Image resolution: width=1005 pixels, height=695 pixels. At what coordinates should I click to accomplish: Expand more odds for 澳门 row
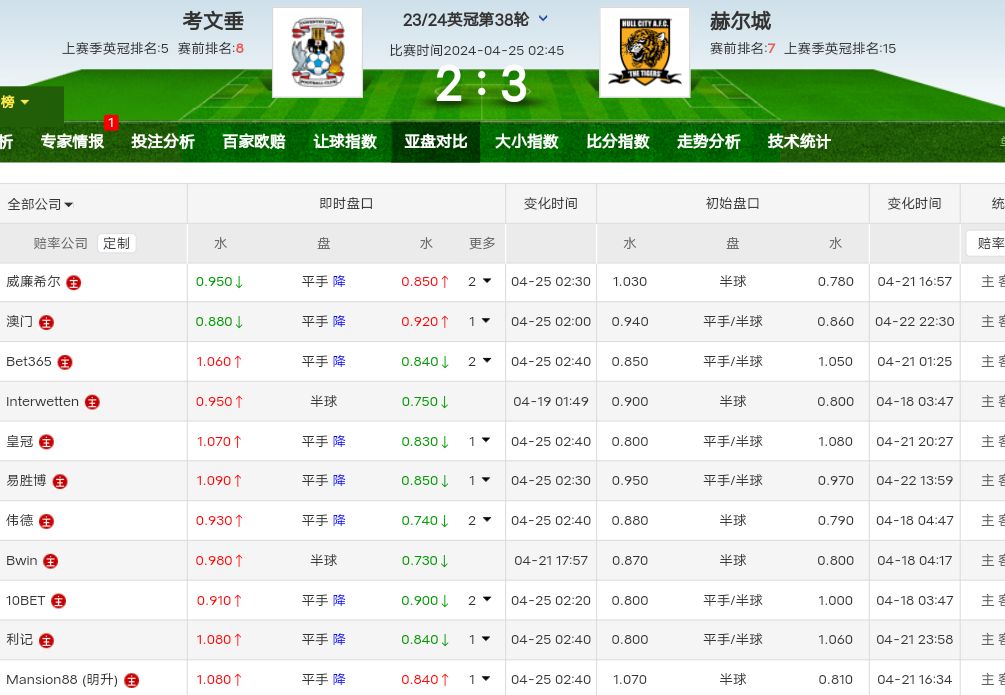click(480, 322)
